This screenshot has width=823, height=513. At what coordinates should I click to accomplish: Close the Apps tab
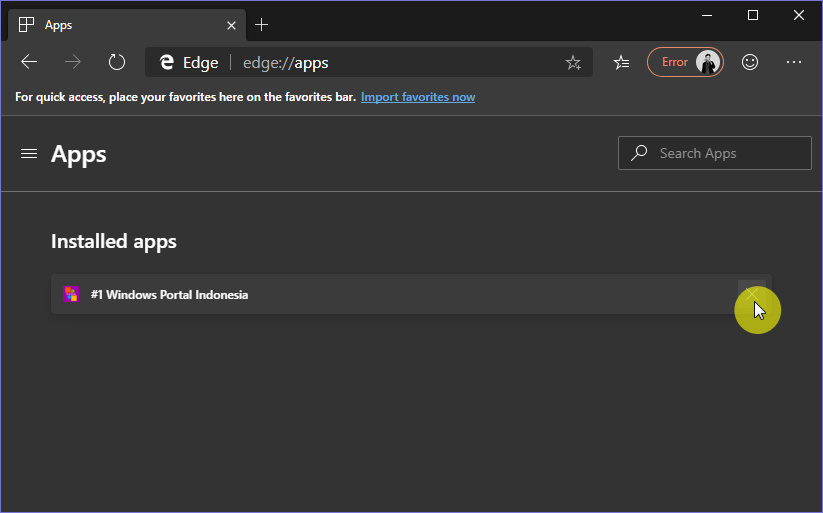coord(231,25)
